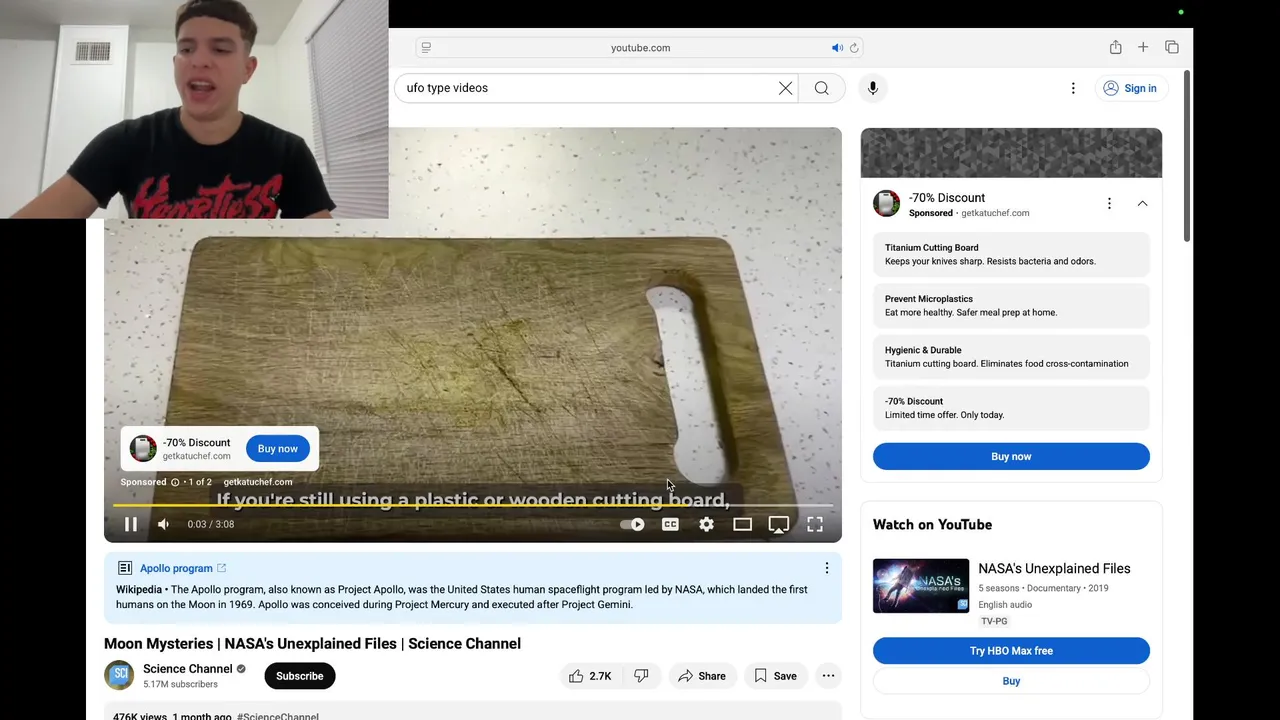The image size is (1280, 720).
Task: Toggle the autoplay switch in the player
Action: coord(632,524)
